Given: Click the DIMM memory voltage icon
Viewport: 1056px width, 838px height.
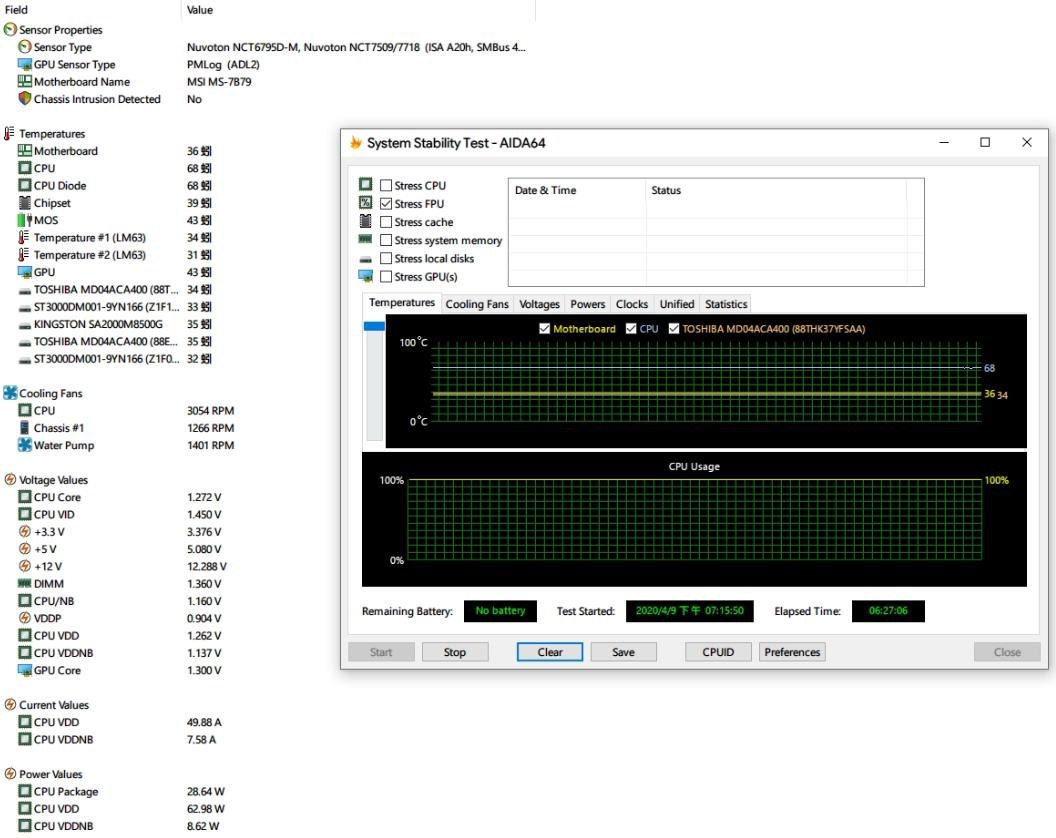Looking at the screenshot, I should coord(25,583).
